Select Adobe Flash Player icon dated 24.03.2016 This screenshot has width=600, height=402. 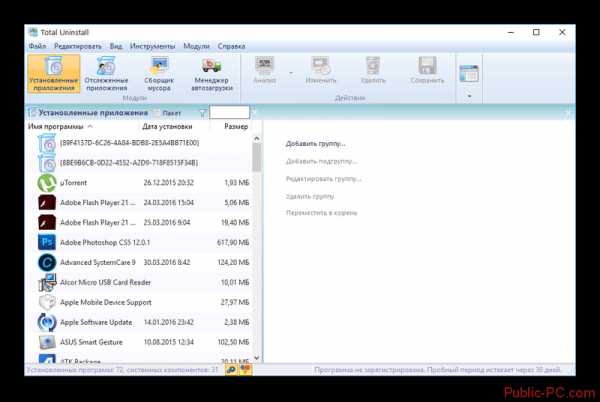coord(47,203)
